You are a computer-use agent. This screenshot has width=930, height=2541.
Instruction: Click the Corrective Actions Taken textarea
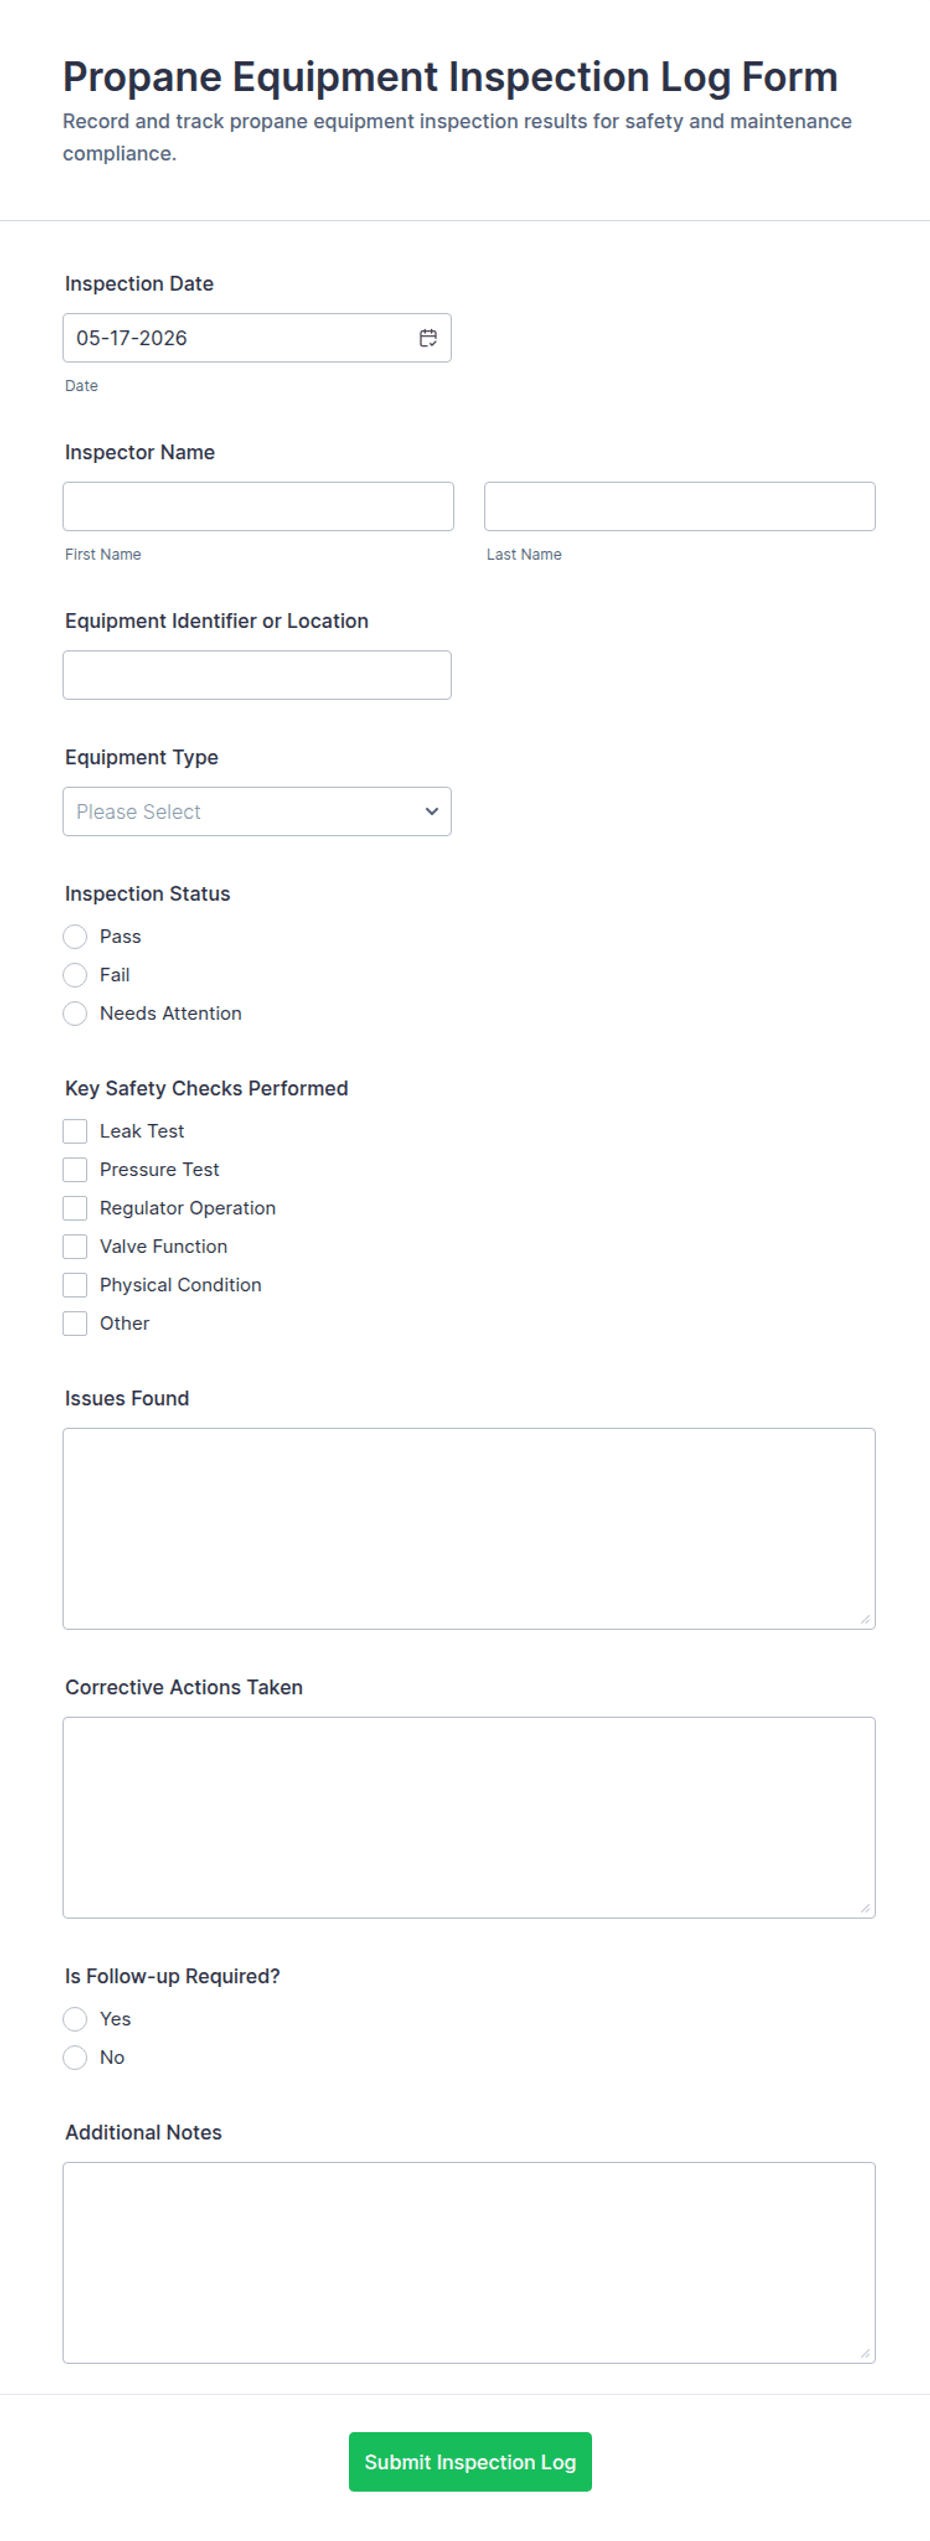pos(469,1817)
